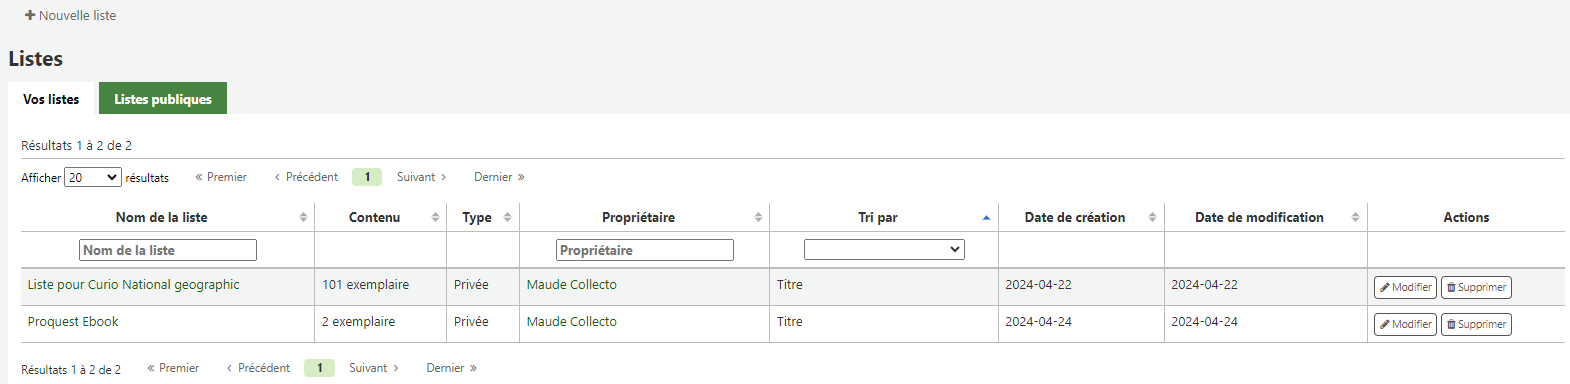Go to Suivant page in top pagination
Viewport: 1570px width, 384px height.
[x=421, y=177]
